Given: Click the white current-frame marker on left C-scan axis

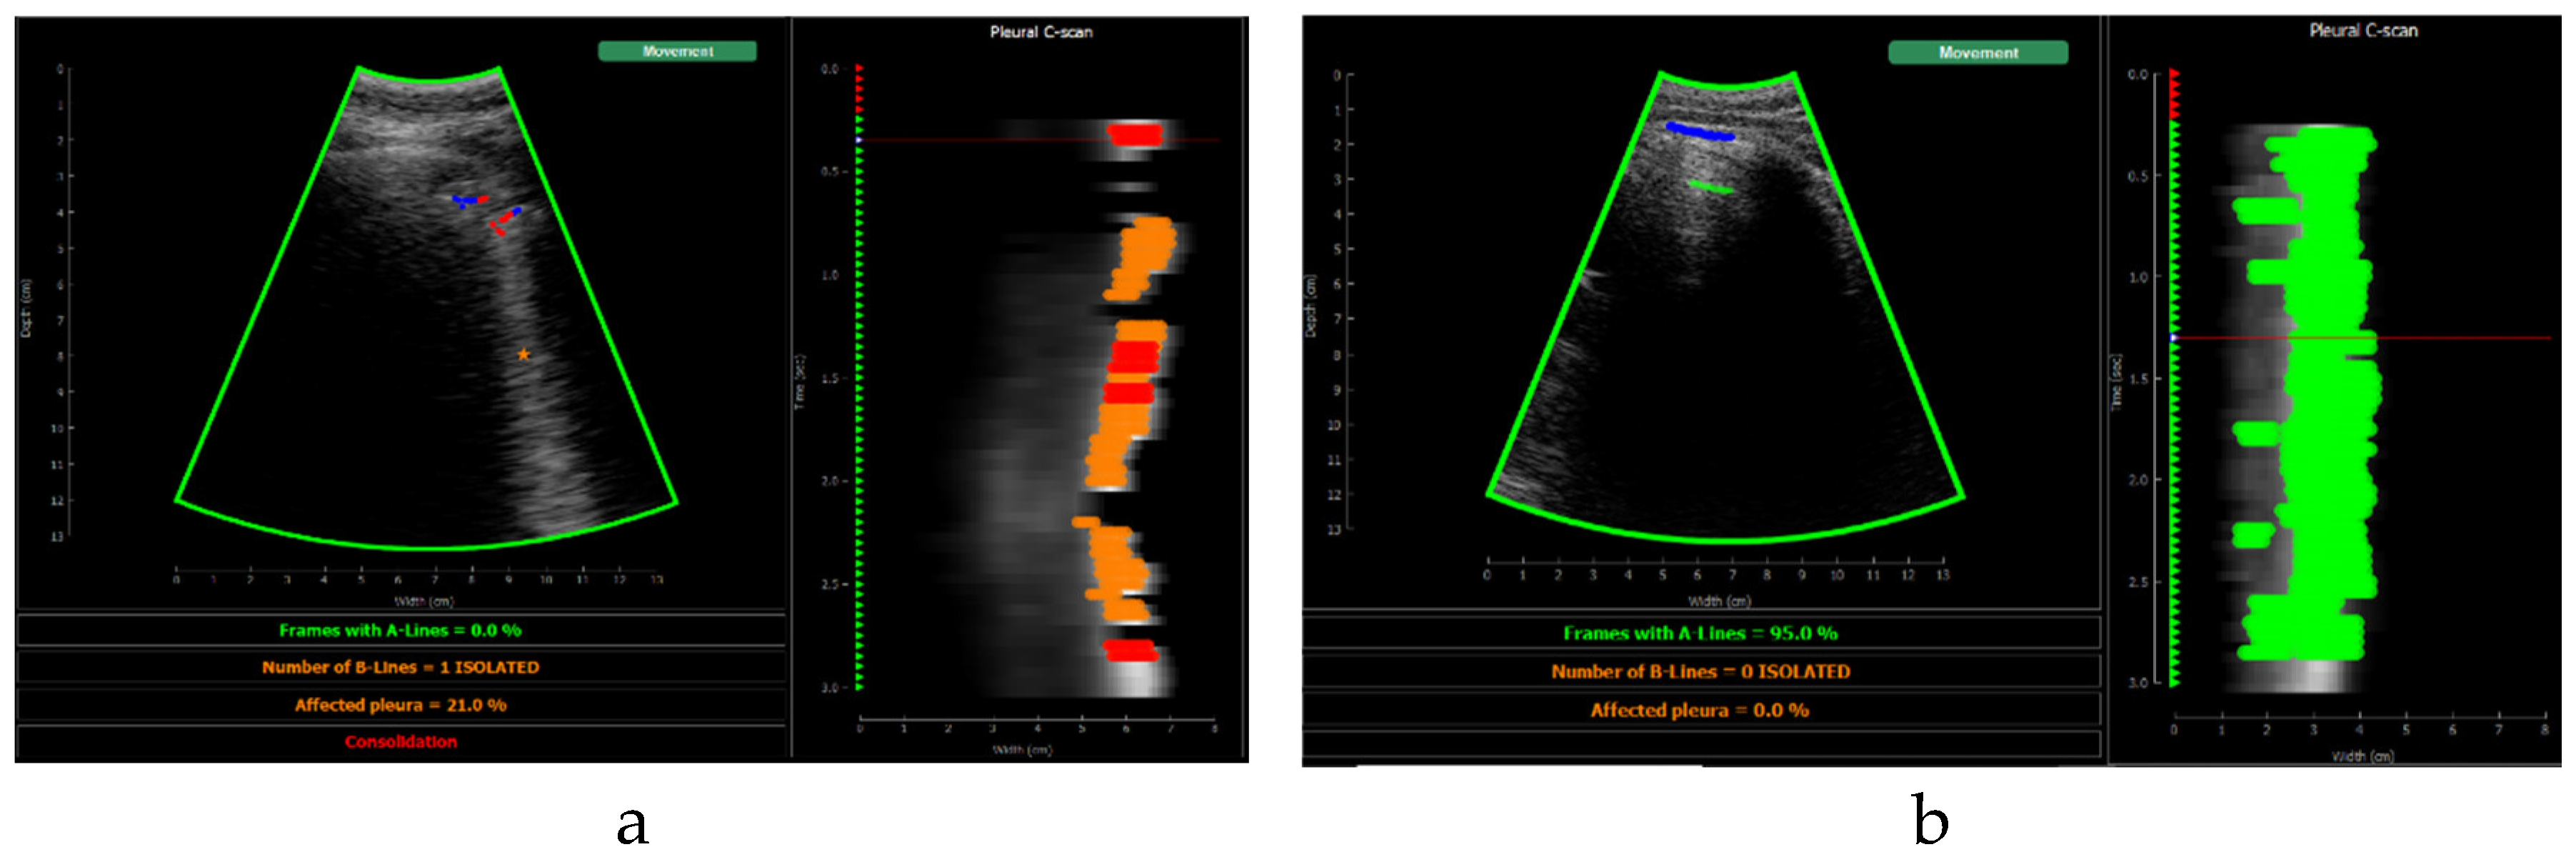Looking at the screenshot, I should pyautogui.click(x=859, y=140).
